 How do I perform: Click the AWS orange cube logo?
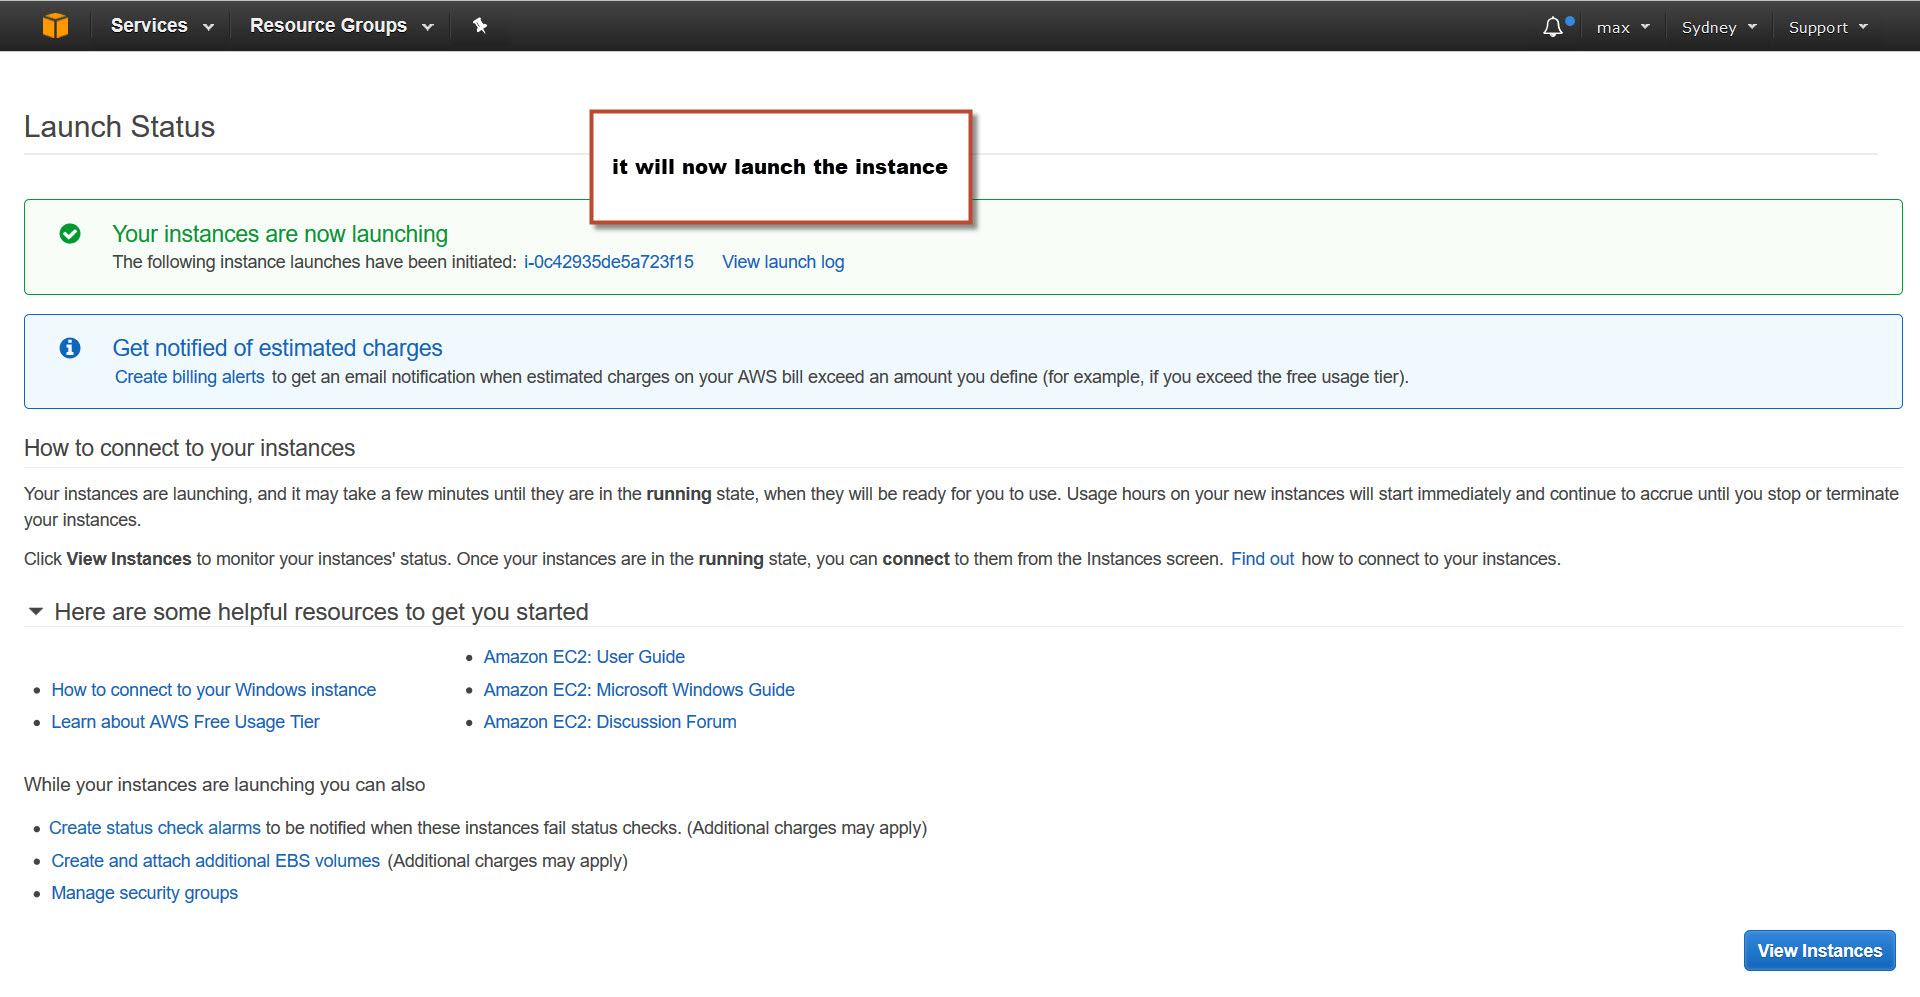click(x=55, y=26)
